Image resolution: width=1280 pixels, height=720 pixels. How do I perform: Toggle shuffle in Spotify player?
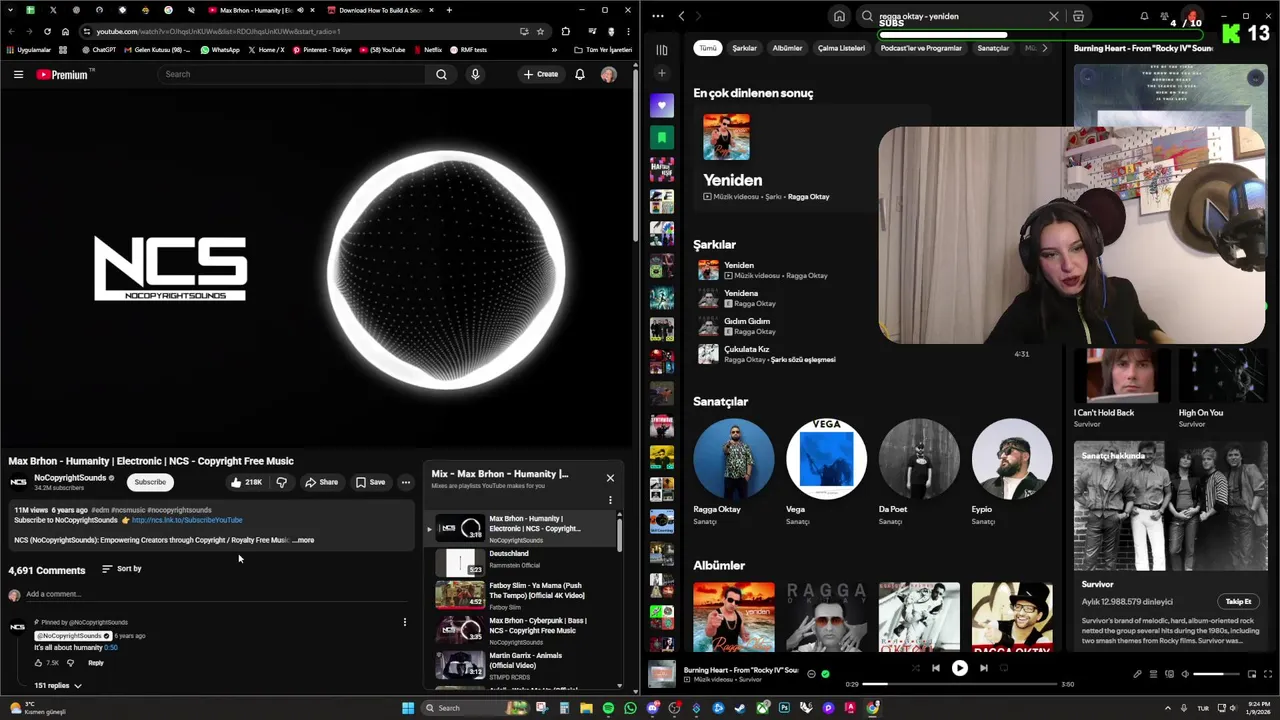point(915,668)
